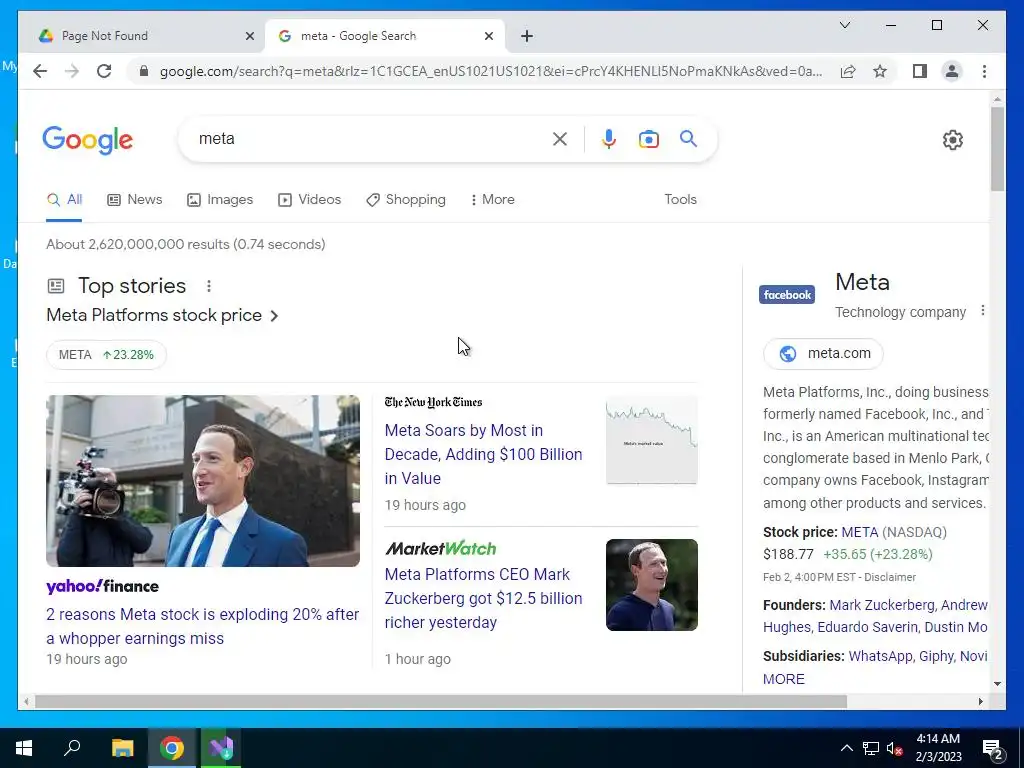Click the scroll down arrow
Image resolution: width=1024 pixels, height=768 pixels.
pos(997,684)
